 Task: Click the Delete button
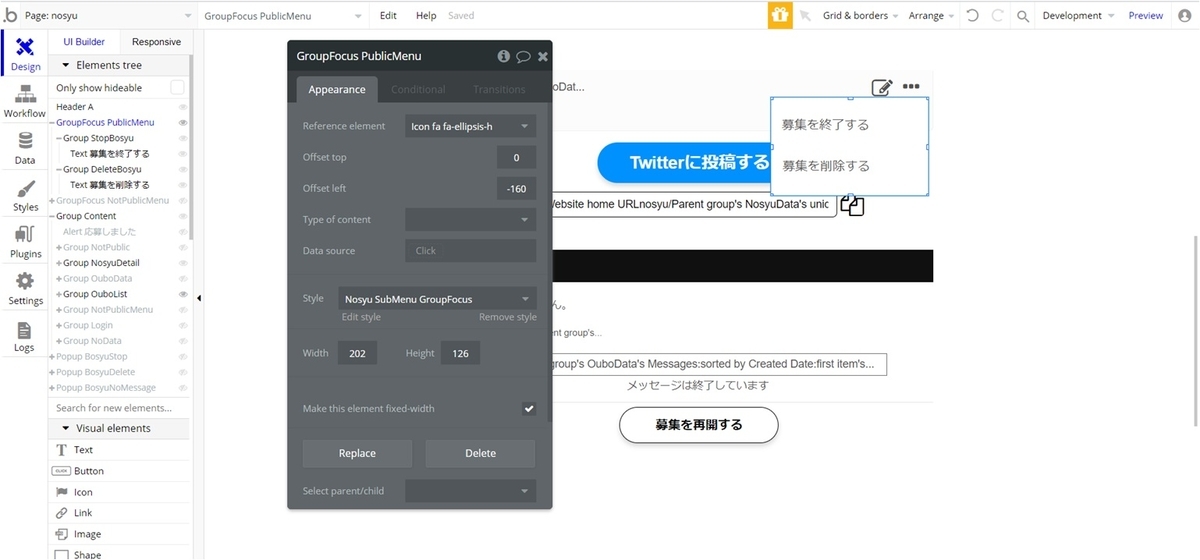(480, 453)
